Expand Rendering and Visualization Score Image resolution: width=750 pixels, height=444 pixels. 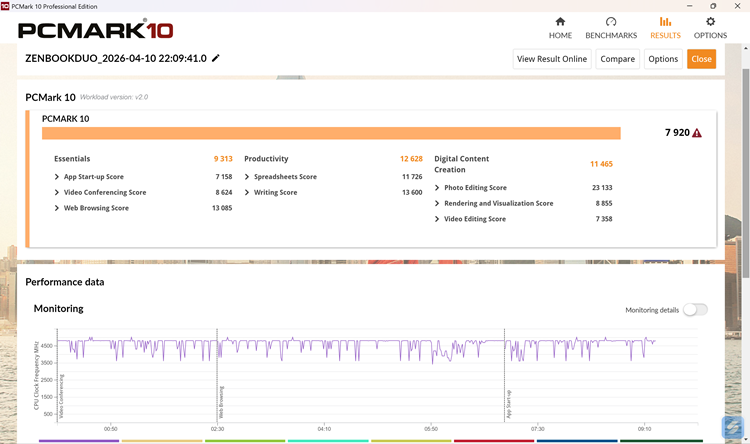(437, 203)
